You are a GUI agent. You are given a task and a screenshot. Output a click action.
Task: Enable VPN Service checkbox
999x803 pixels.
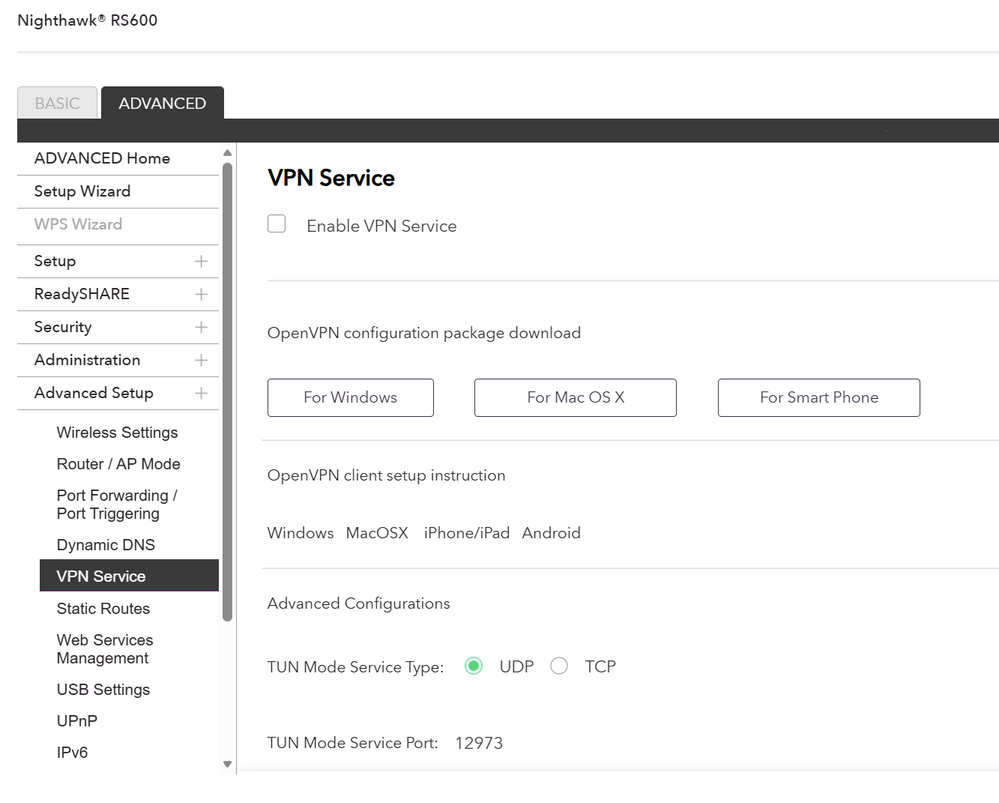coord(277,225)
